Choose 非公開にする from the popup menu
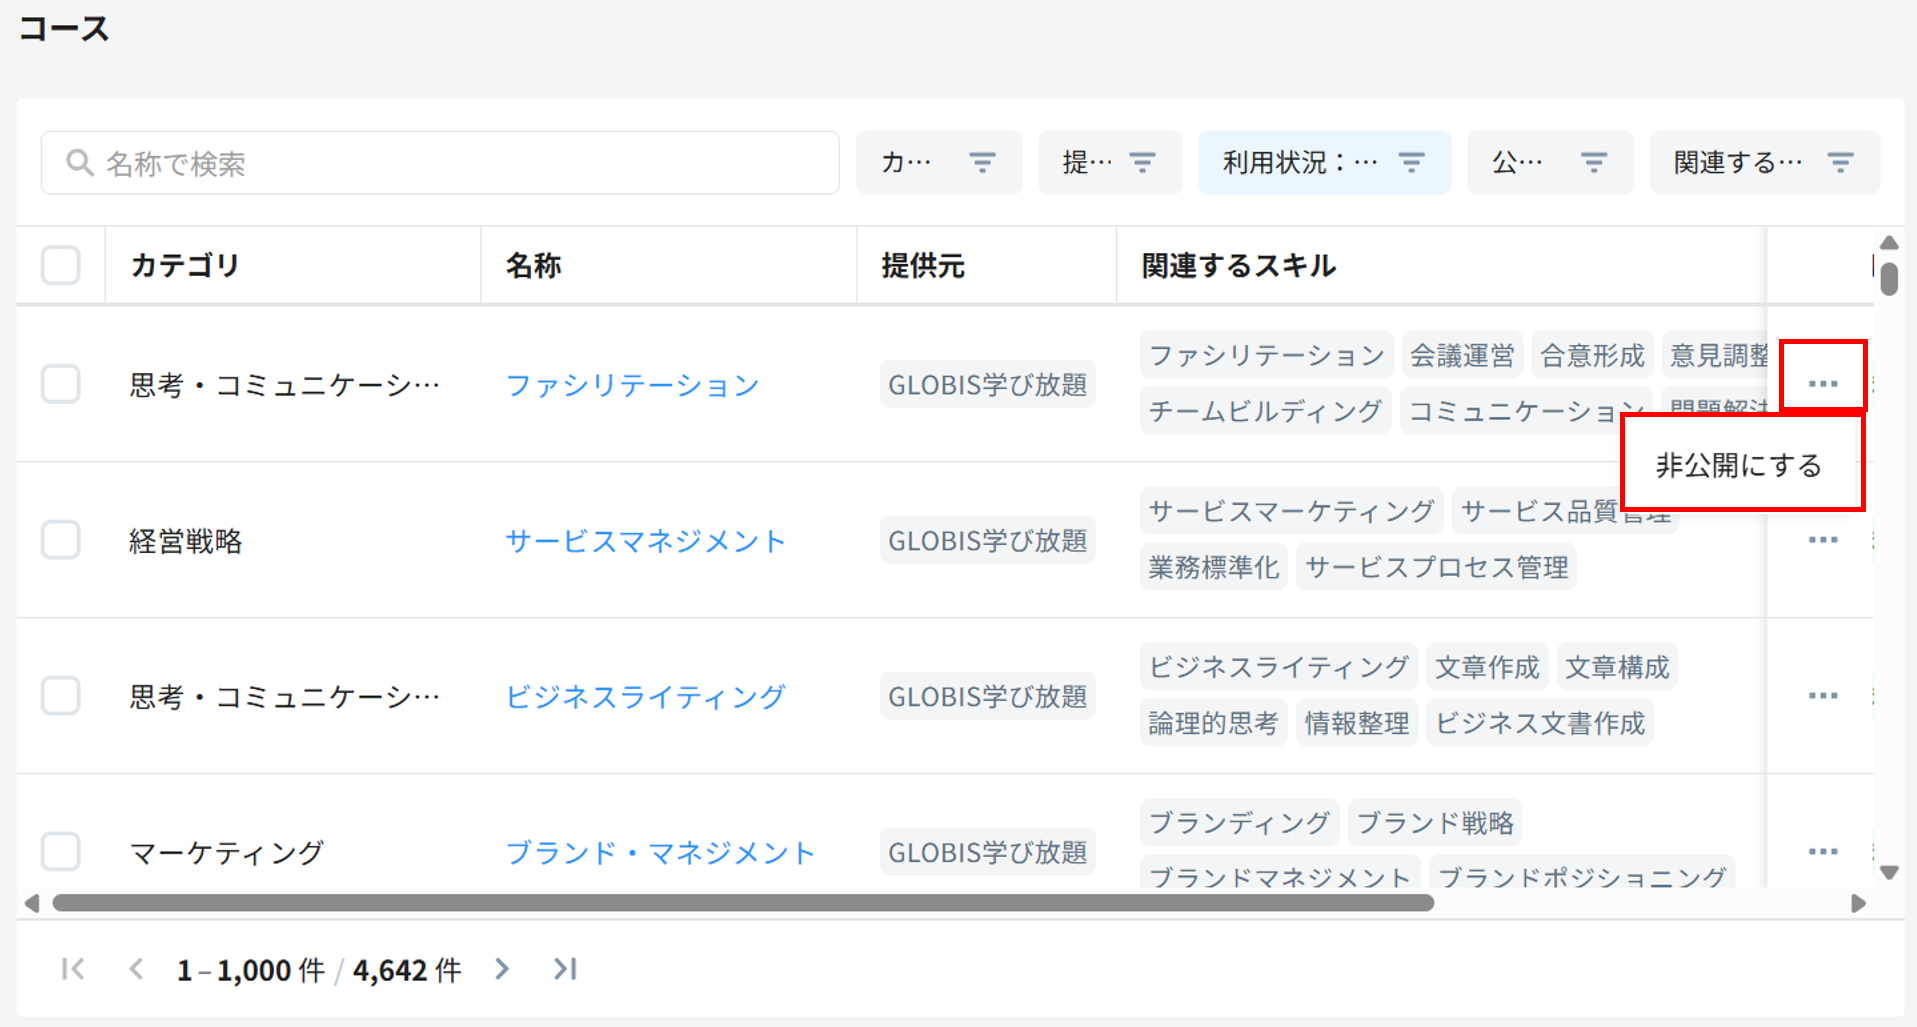 [1738, 465]
